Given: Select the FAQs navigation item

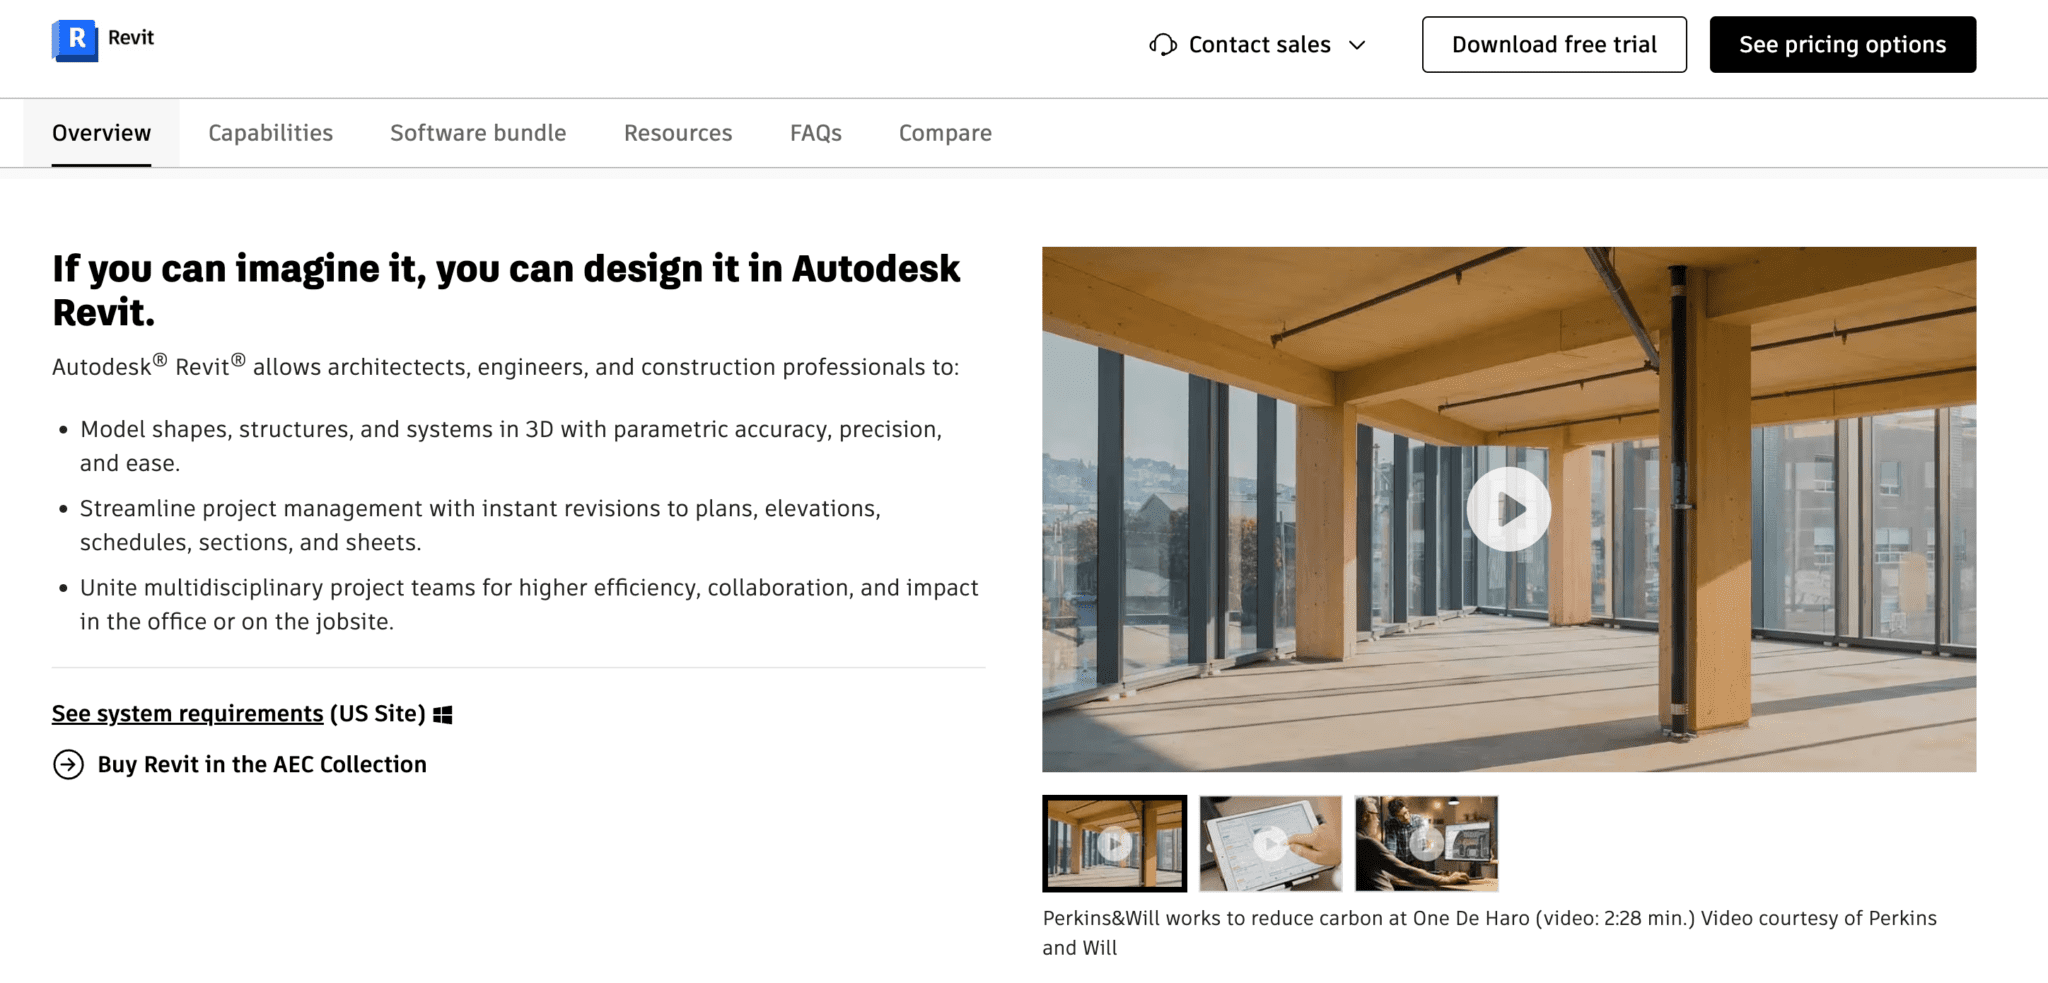Looking at the screenshot, I should pyautogui.click(x=815, y=132).
